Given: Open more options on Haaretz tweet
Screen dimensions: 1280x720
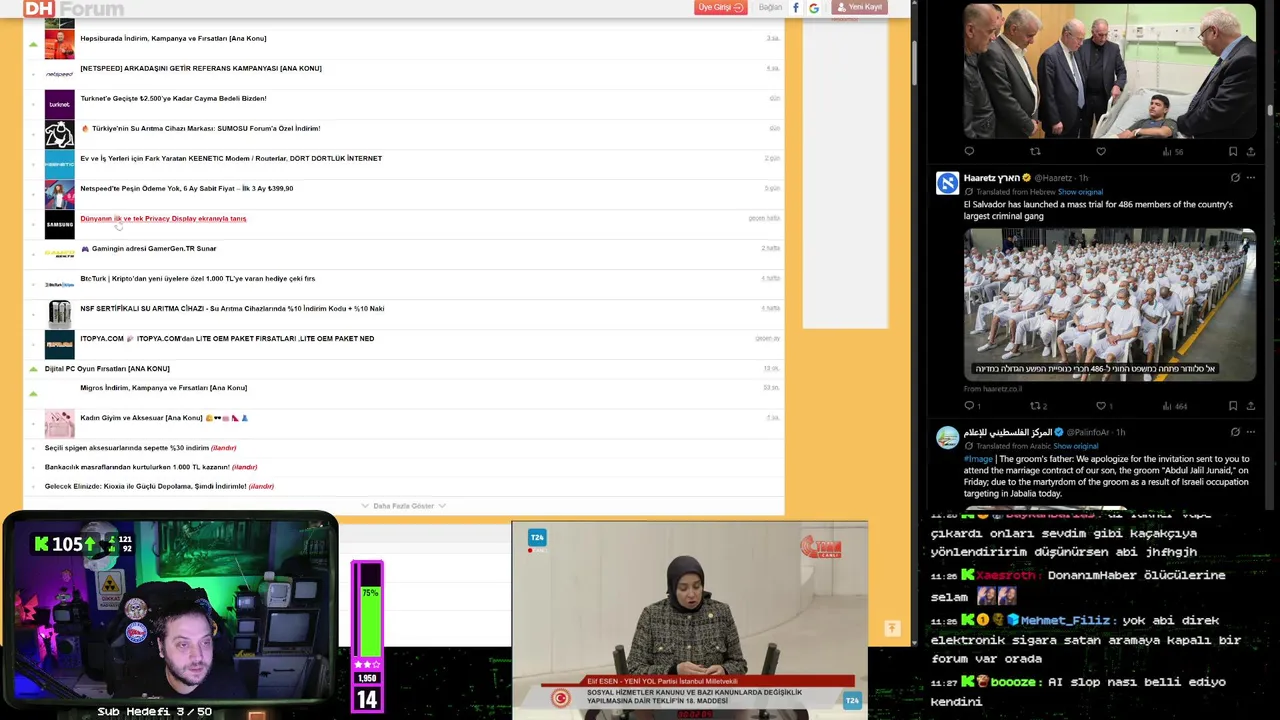Looking at the screenshot, I should point(1251,178).
